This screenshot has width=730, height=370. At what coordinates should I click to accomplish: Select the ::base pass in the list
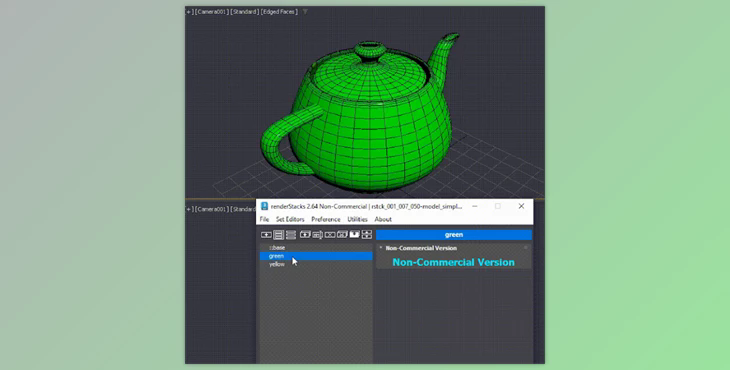coord(316,248)
